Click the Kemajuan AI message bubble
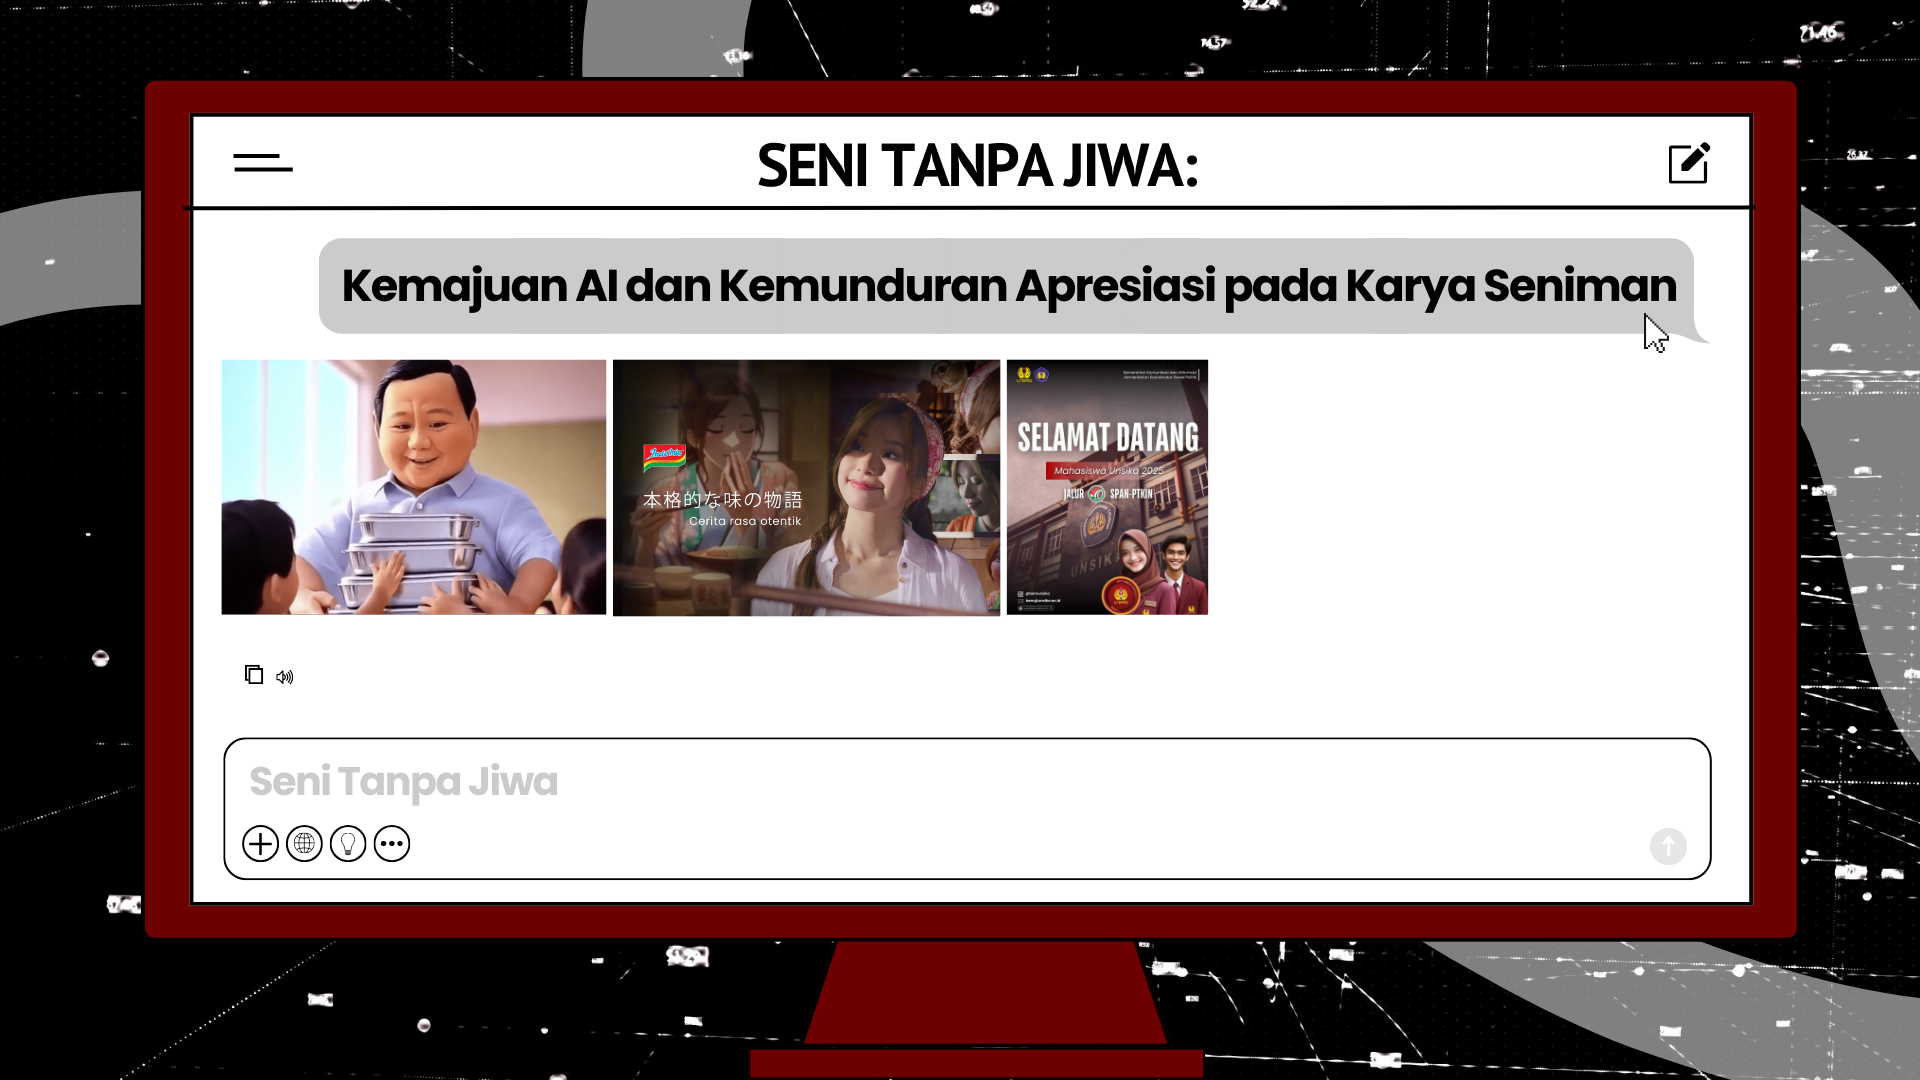This screenshot has height=1080, width=1920. (1007, 286)
